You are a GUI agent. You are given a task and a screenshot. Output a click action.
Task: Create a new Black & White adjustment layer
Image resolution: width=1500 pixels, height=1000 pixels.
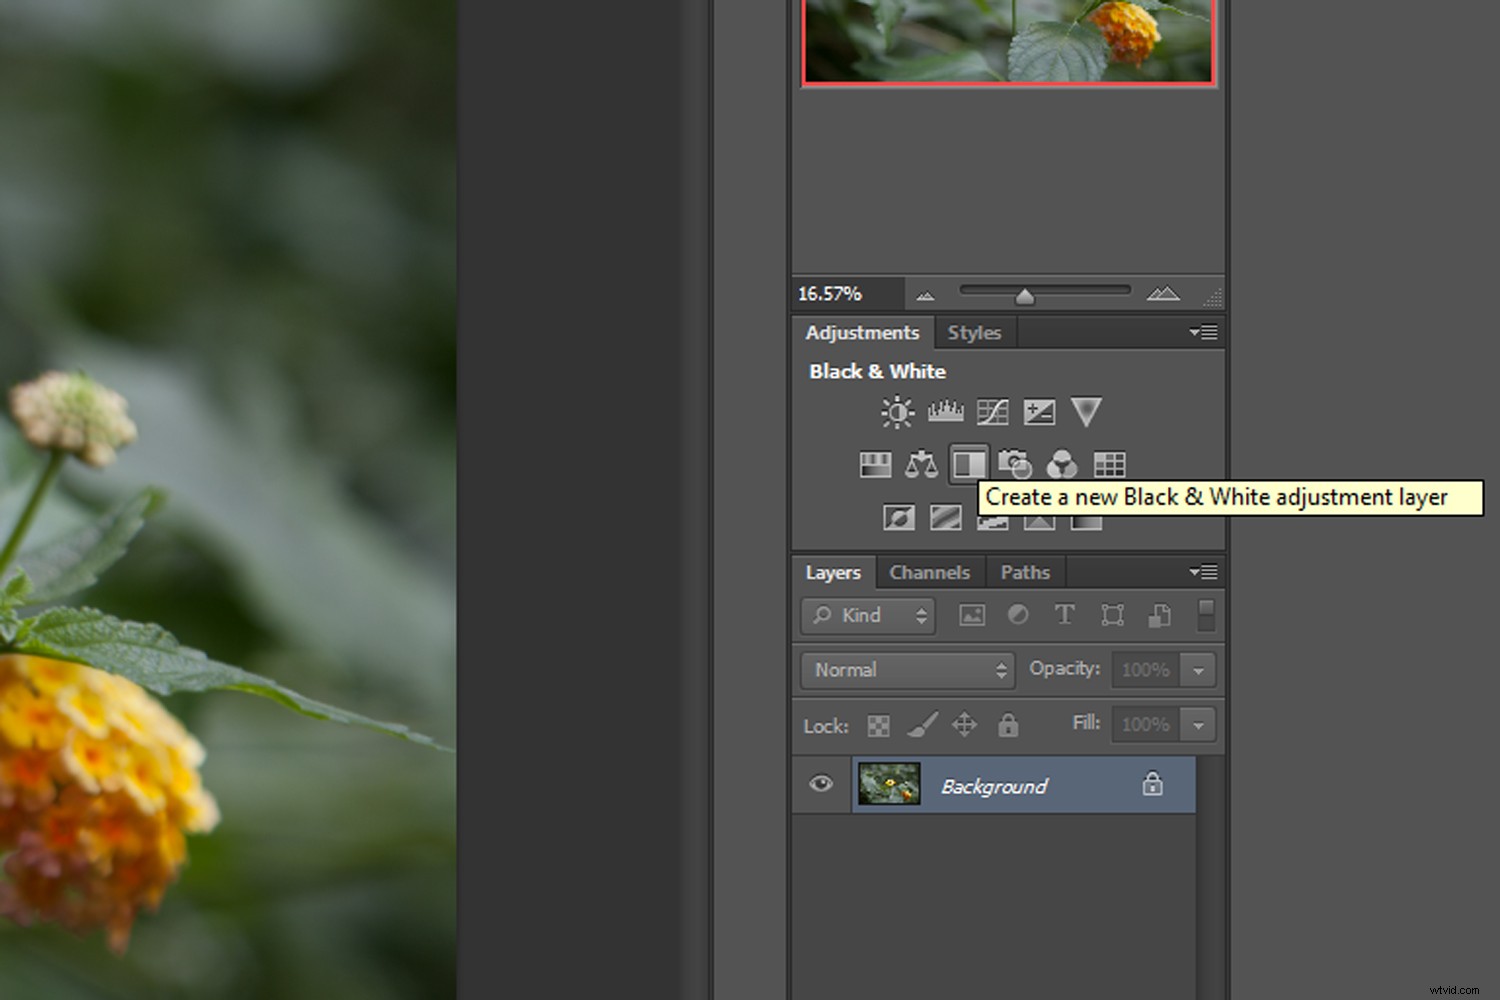tap(969, 464)
